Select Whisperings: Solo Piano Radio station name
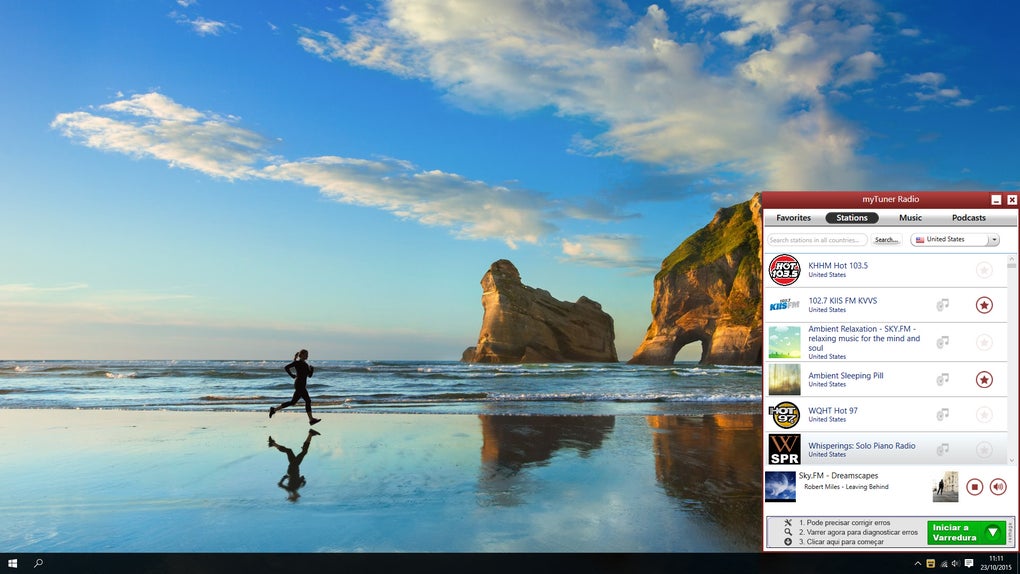Screen dimensions: 1020x574 [x=861, y=446]
